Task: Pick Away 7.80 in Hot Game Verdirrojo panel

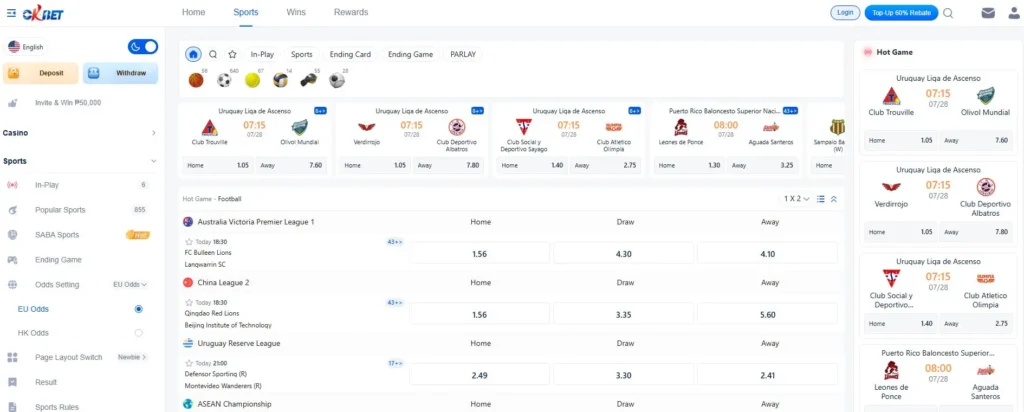Action: (974, 232)
